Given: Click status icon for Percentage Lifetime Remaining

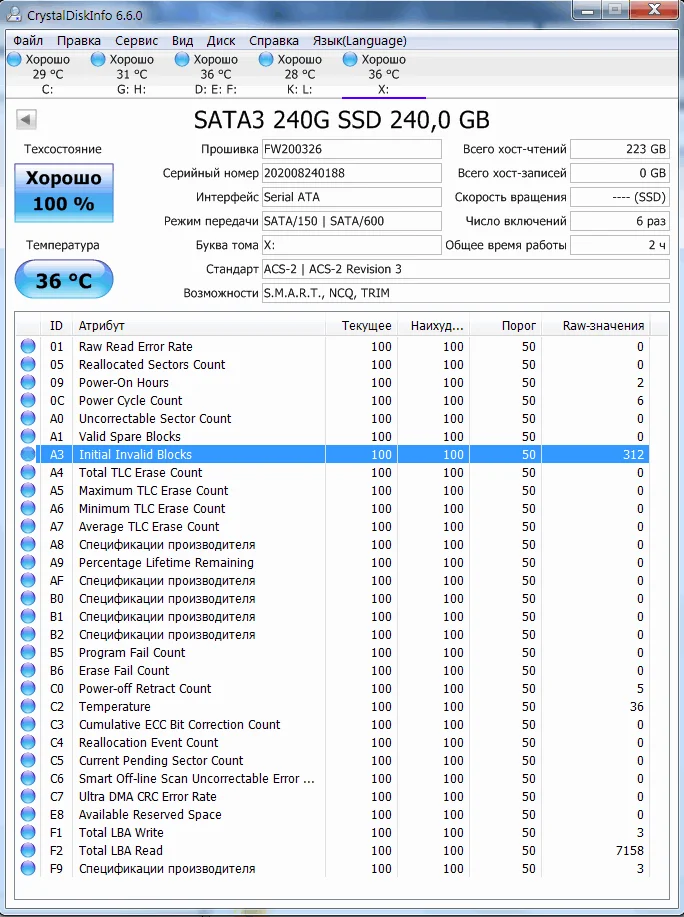Looking at the screenshot, I should pyautogui.click(x=28, y=563).
